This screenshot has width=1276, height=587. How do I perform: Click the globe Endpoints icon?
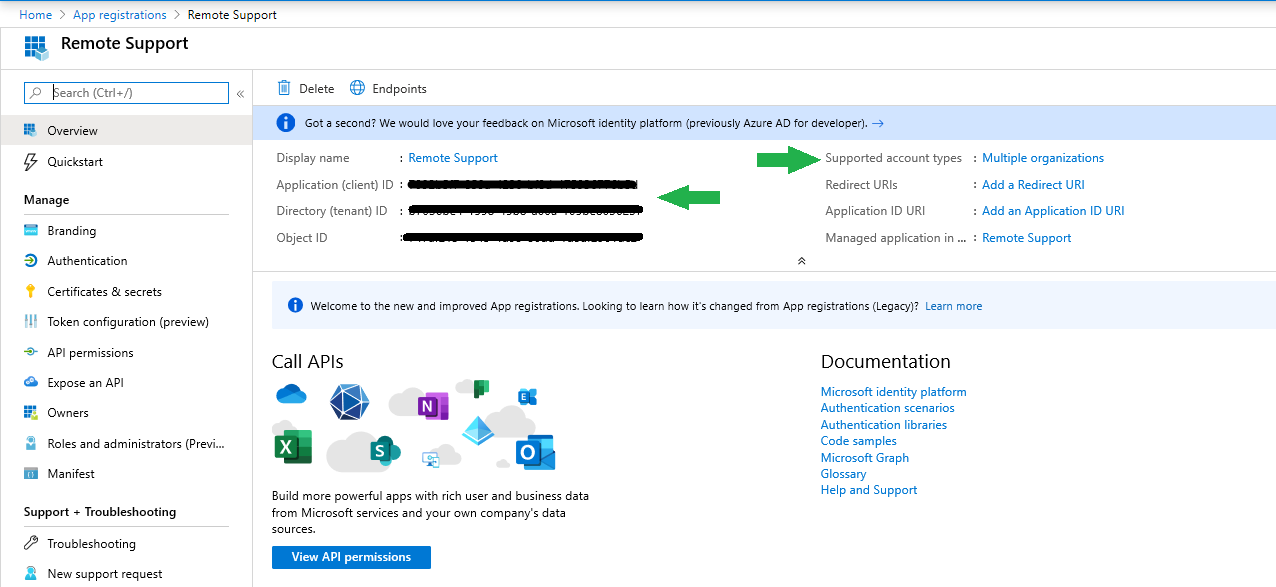(x=357, y=88)
